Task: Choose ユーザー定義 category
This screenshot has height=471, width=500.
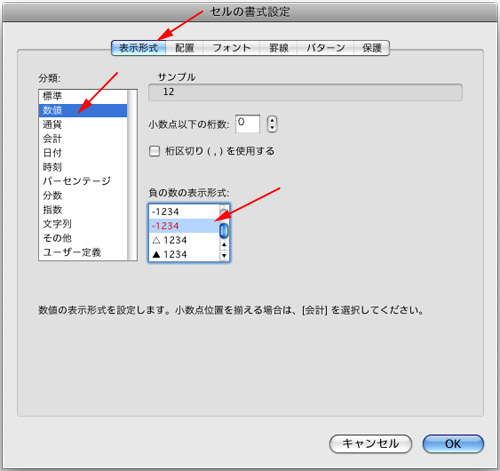Action: point(83,252)
